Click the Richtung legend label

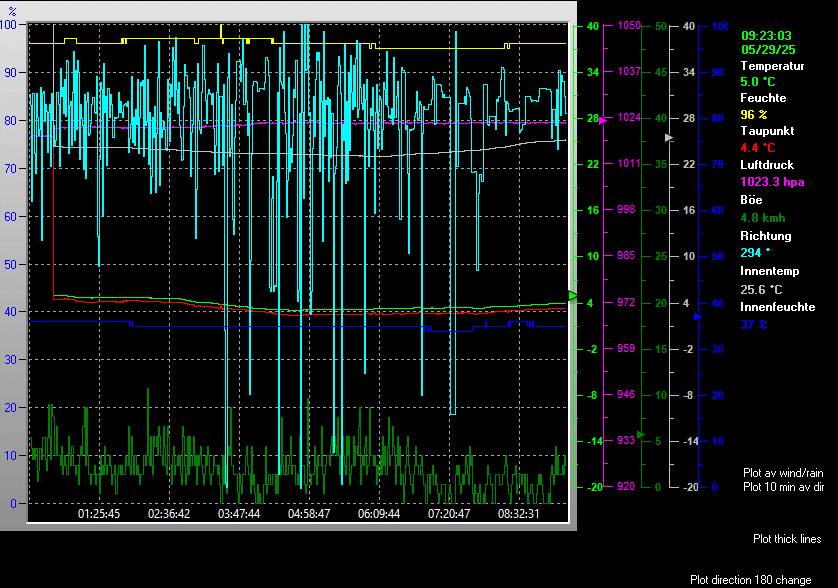(765, 236)
